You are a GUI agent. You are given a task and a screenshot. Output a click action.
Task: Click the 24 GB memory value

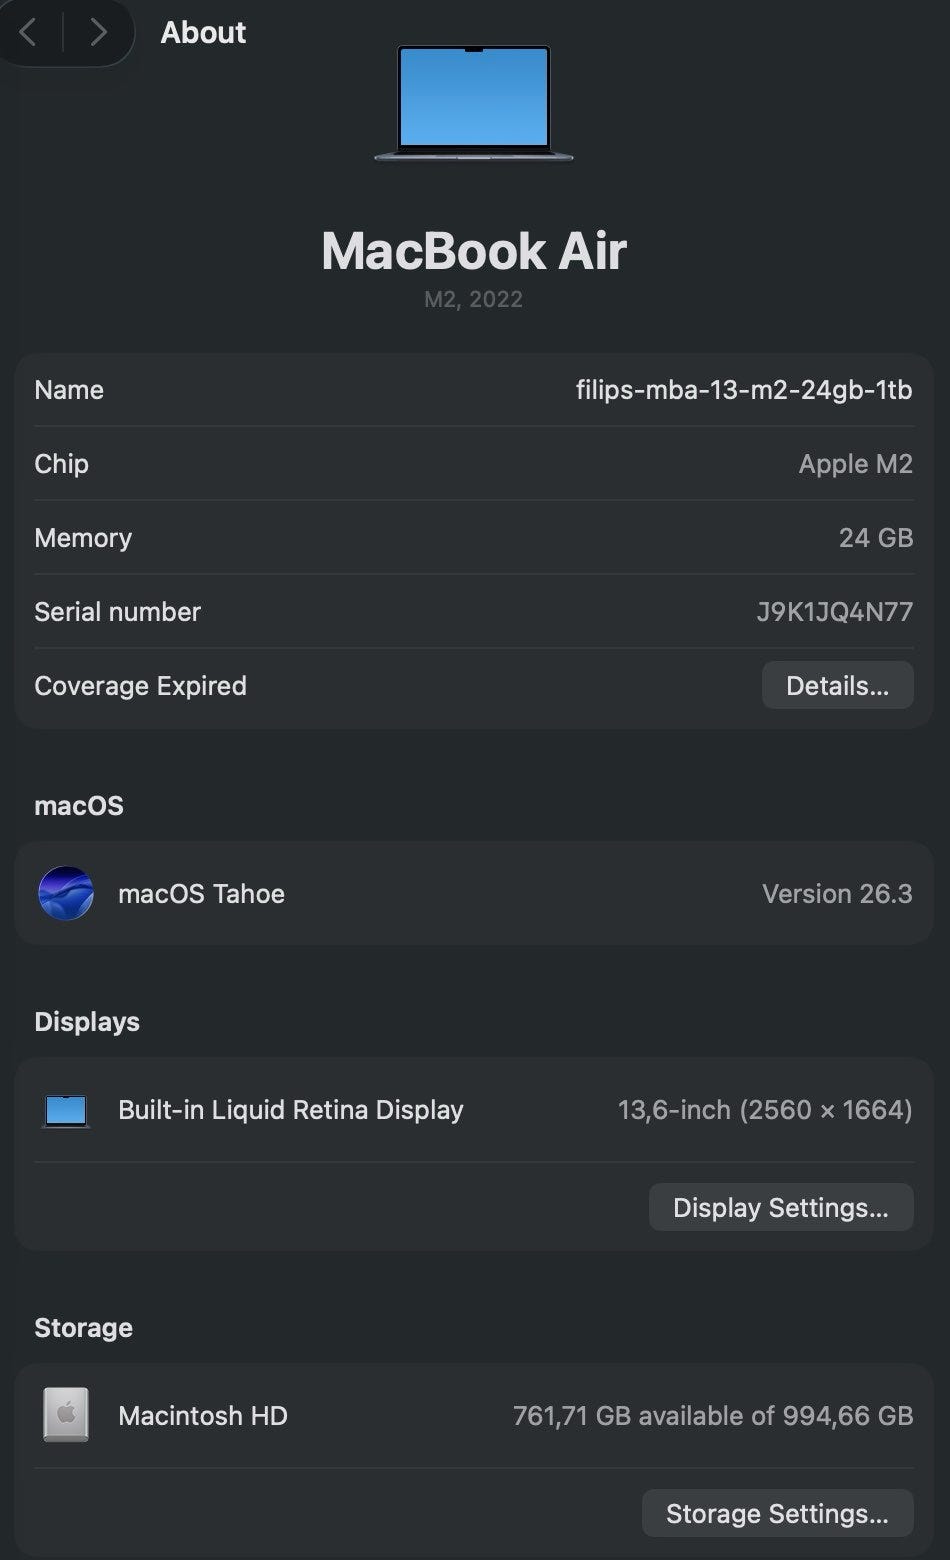coord(875,538)
